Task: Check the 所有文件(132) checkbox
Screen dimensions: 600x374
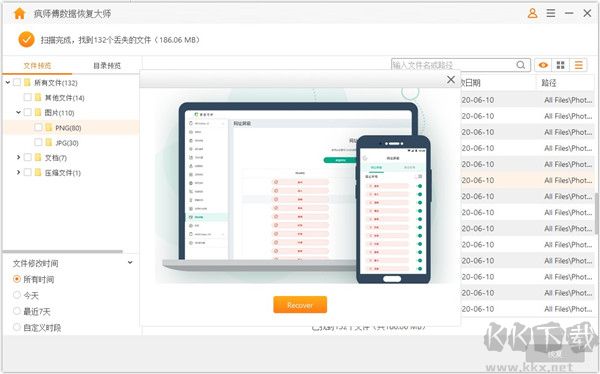Action: pyautogui.click(x=17, y=82)
